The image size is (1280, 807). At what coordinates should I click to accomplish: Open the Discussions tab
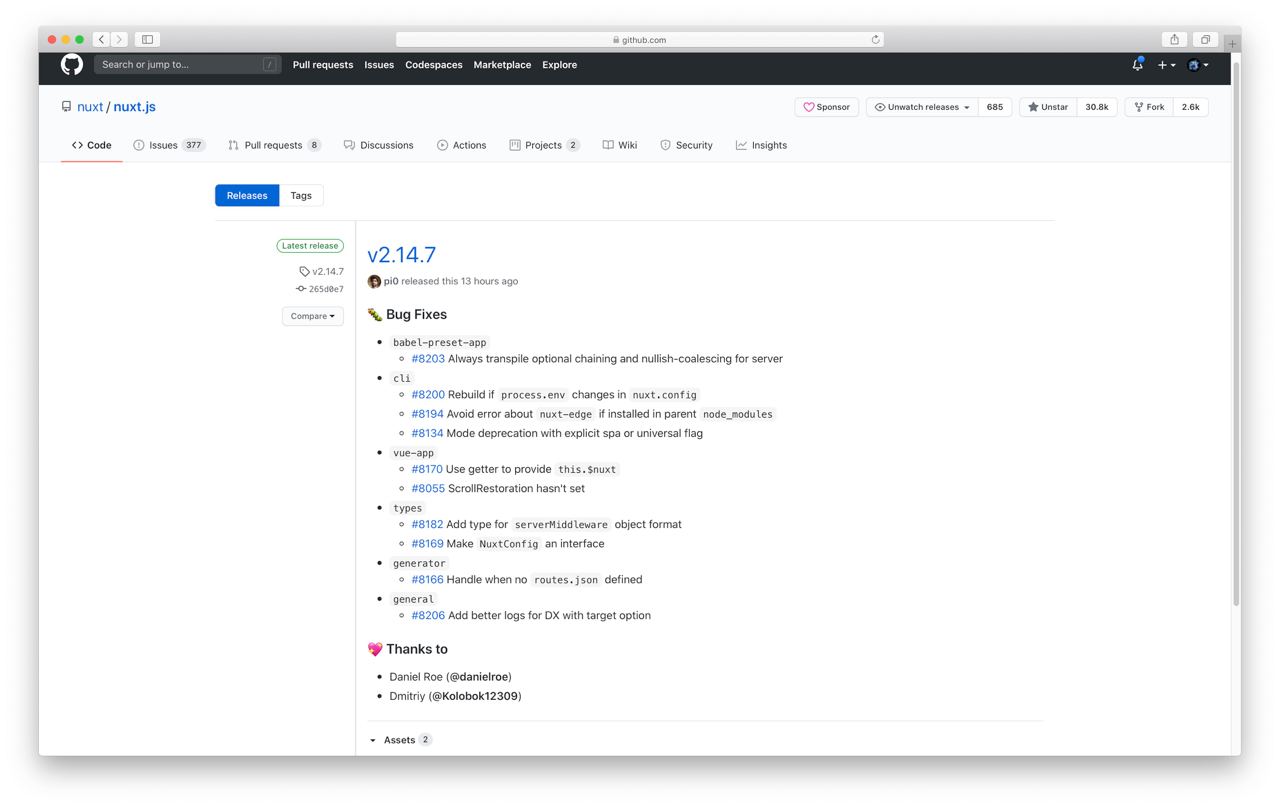click(378, 146)
